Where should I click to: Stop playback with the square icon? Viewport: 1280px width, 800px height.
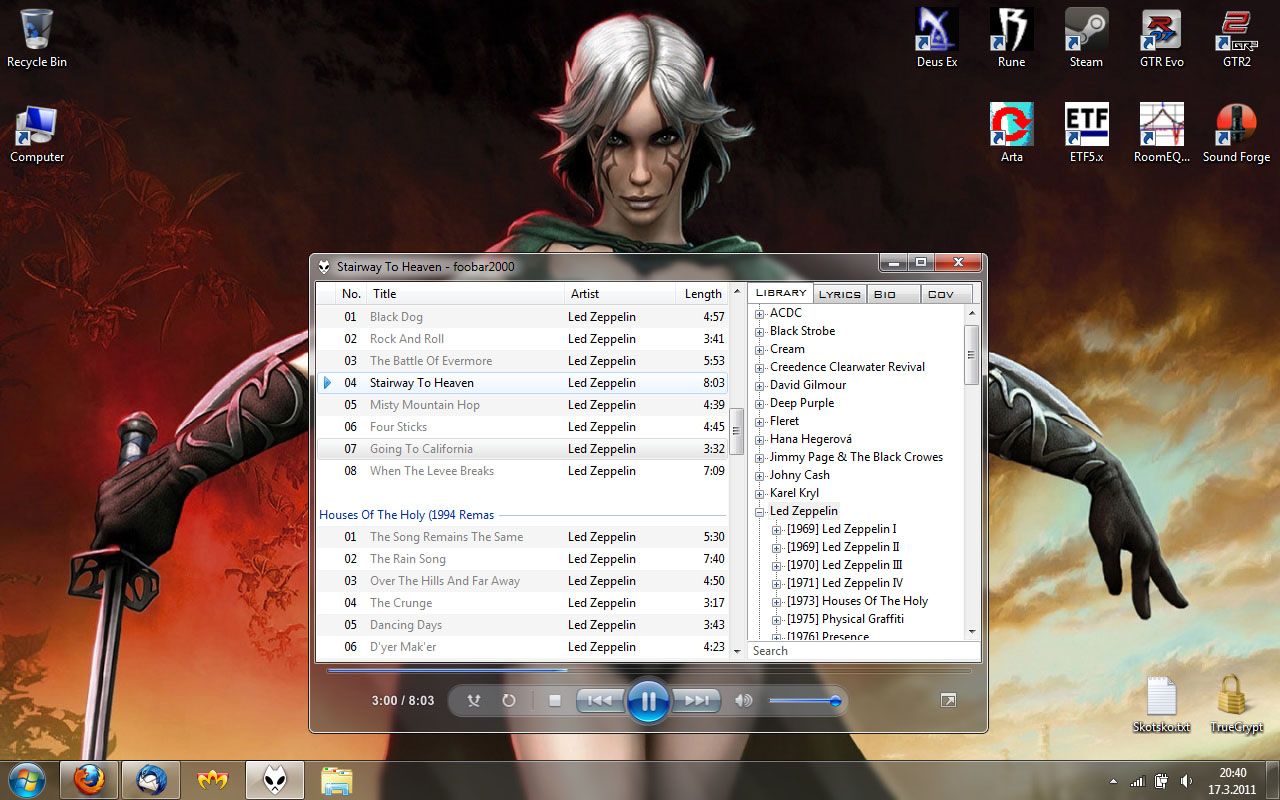pyautogui.click(x=555, y=701)
